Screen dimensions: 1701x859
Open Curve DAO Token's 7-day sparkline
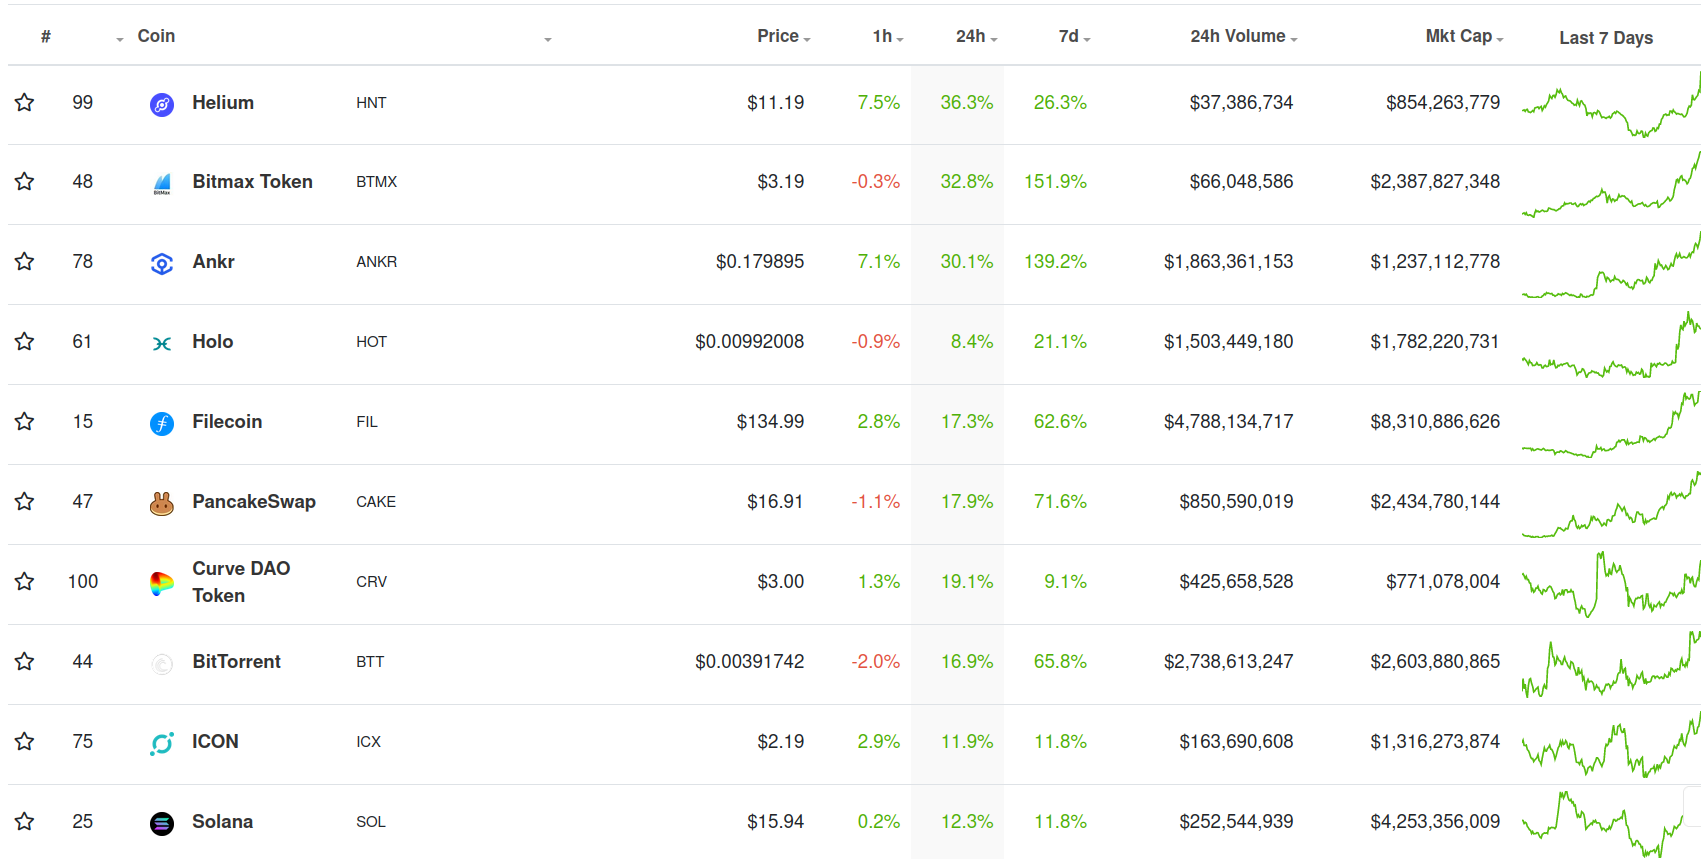tap(1611, 583)
